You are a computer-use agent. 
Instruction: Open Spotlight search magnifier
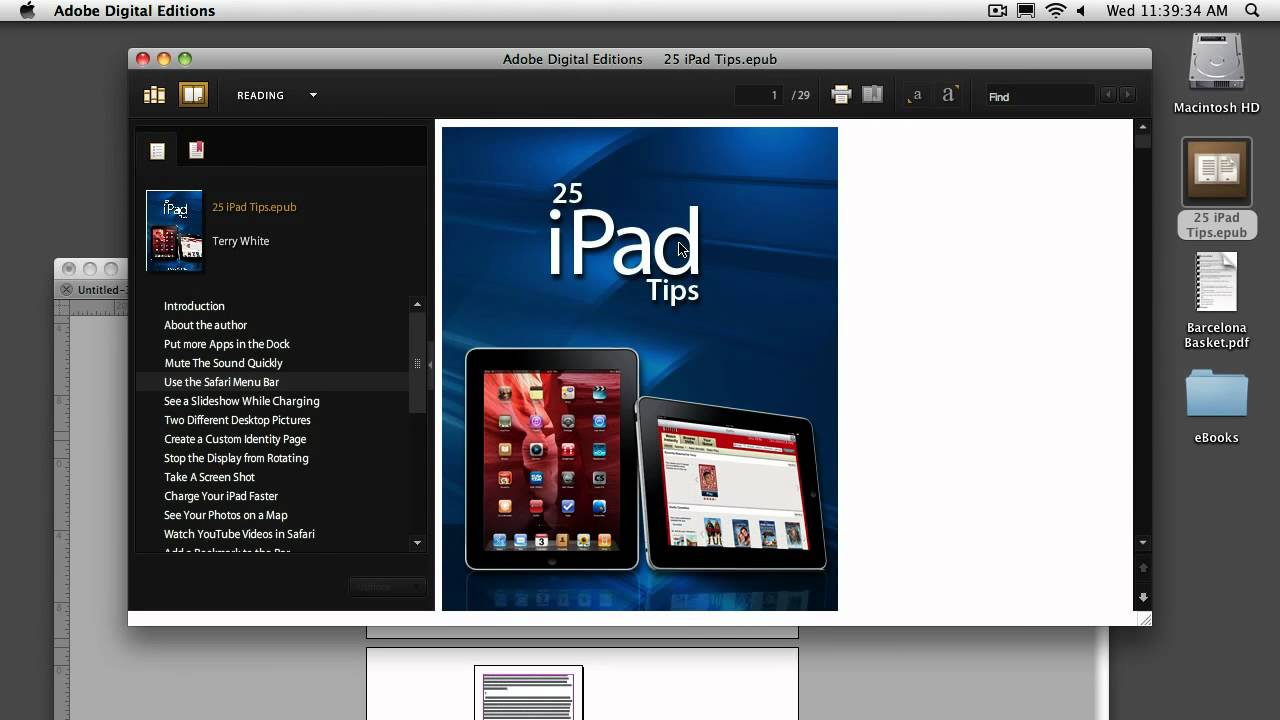(1252, 11)
